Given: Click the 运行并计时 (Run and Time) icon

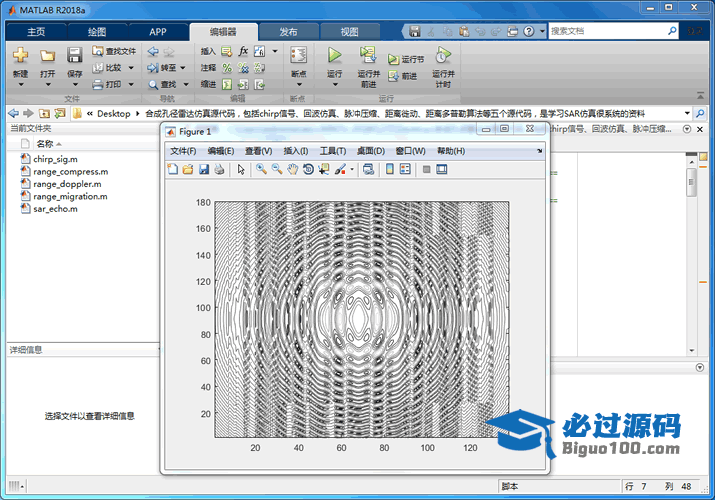Looking at the screenshot, I should 442,55.
